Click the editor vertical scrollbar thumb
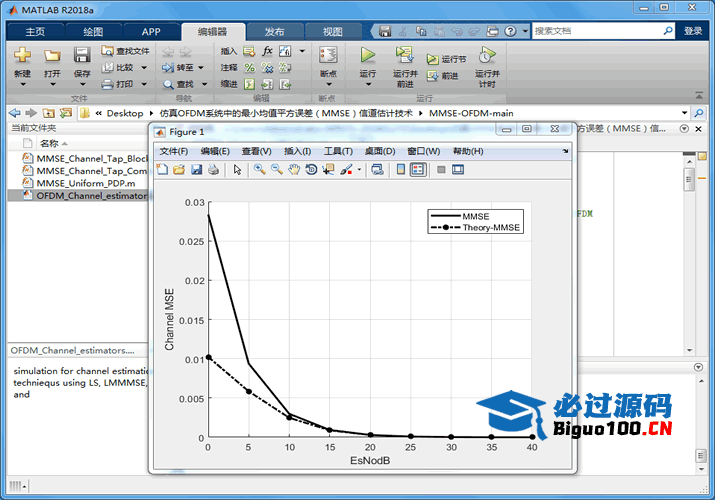This screenshot has height=500, width=715. [689, 180]
